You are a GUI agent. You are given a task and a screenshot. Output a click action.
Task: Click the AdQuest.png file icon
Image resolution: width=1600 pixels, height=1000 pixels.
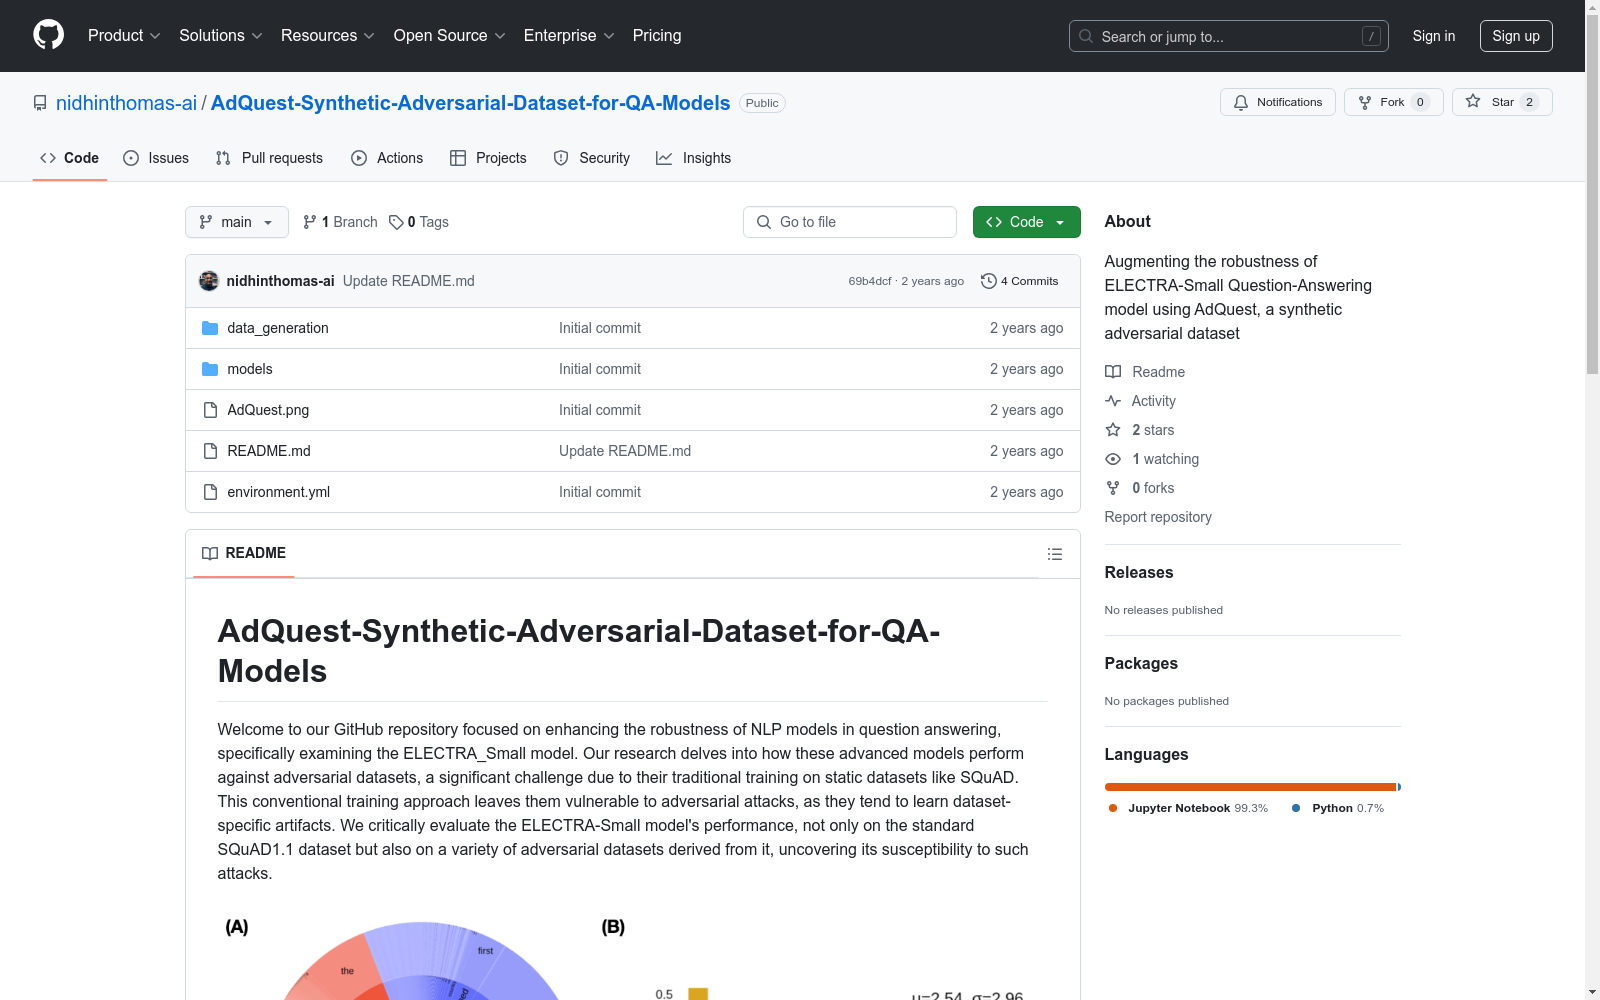[x=210, y=410]
